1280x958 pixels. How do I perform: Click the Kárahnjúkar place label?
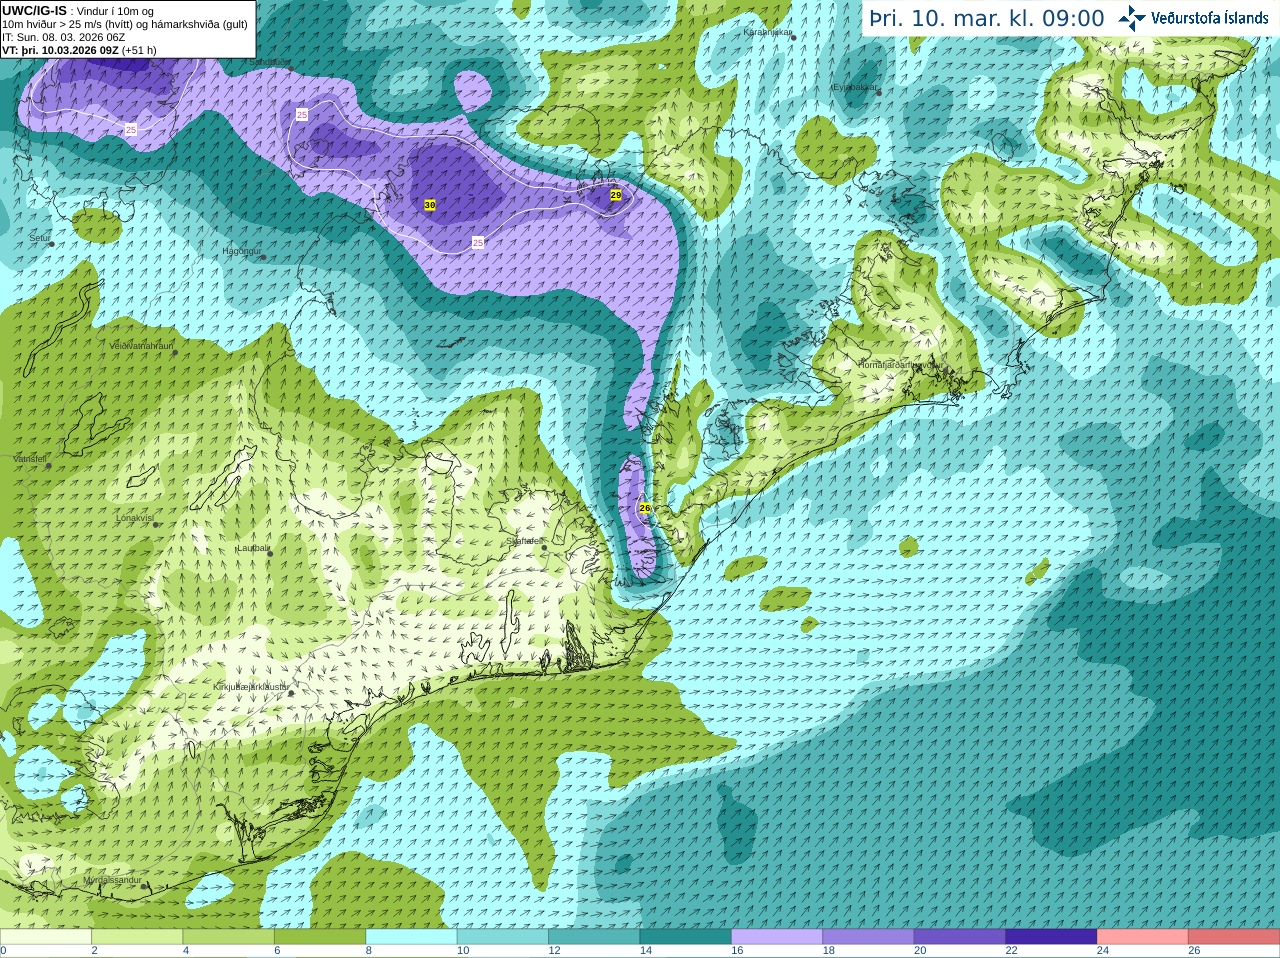[767, 32]
